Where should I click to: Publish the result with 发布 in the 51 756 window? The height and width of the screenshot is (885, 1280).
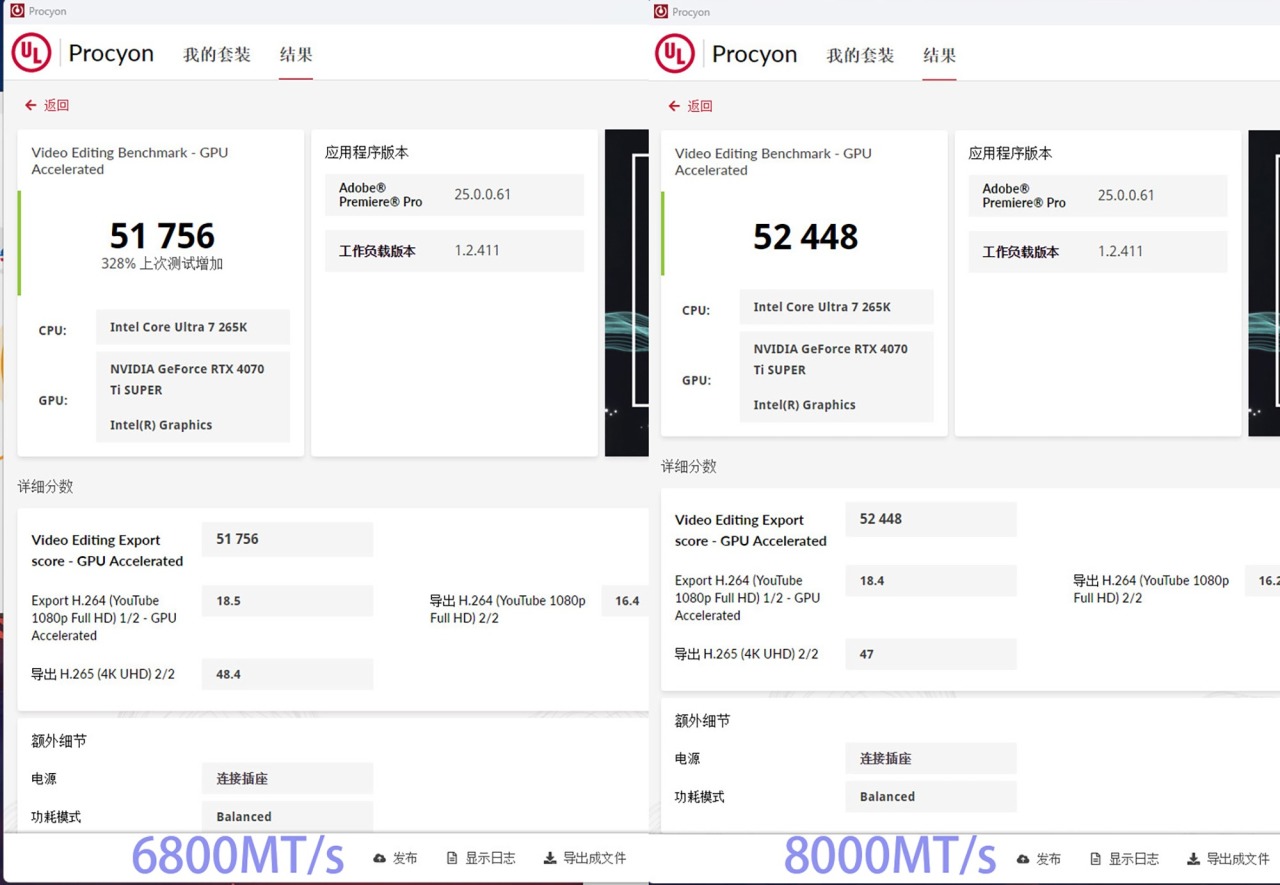[x=395, y=858]
